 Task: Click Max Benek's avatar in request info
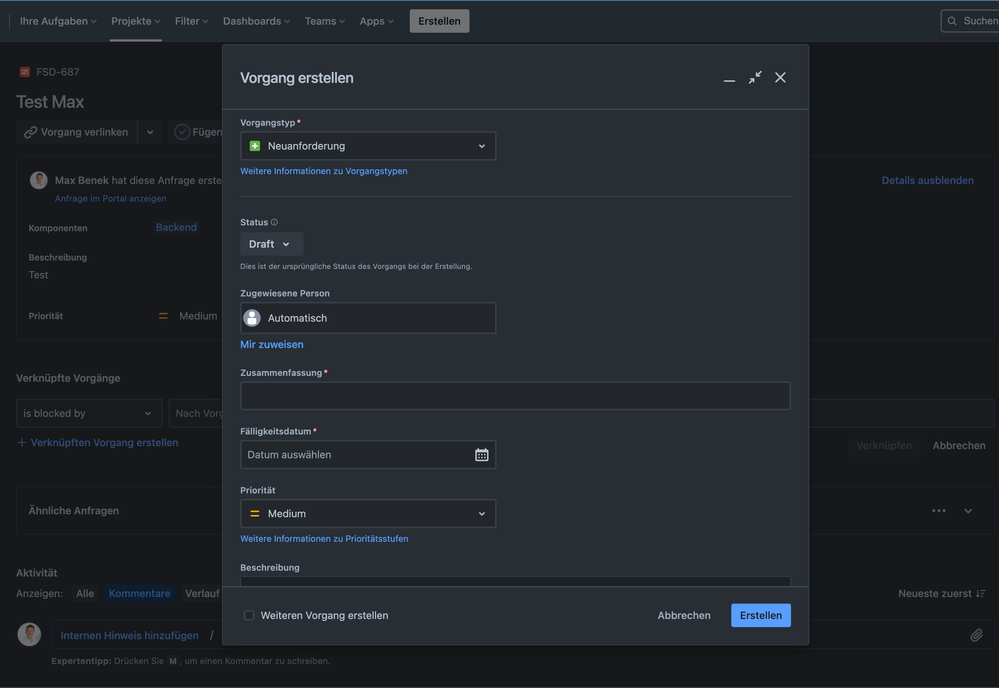coord(39,180)
